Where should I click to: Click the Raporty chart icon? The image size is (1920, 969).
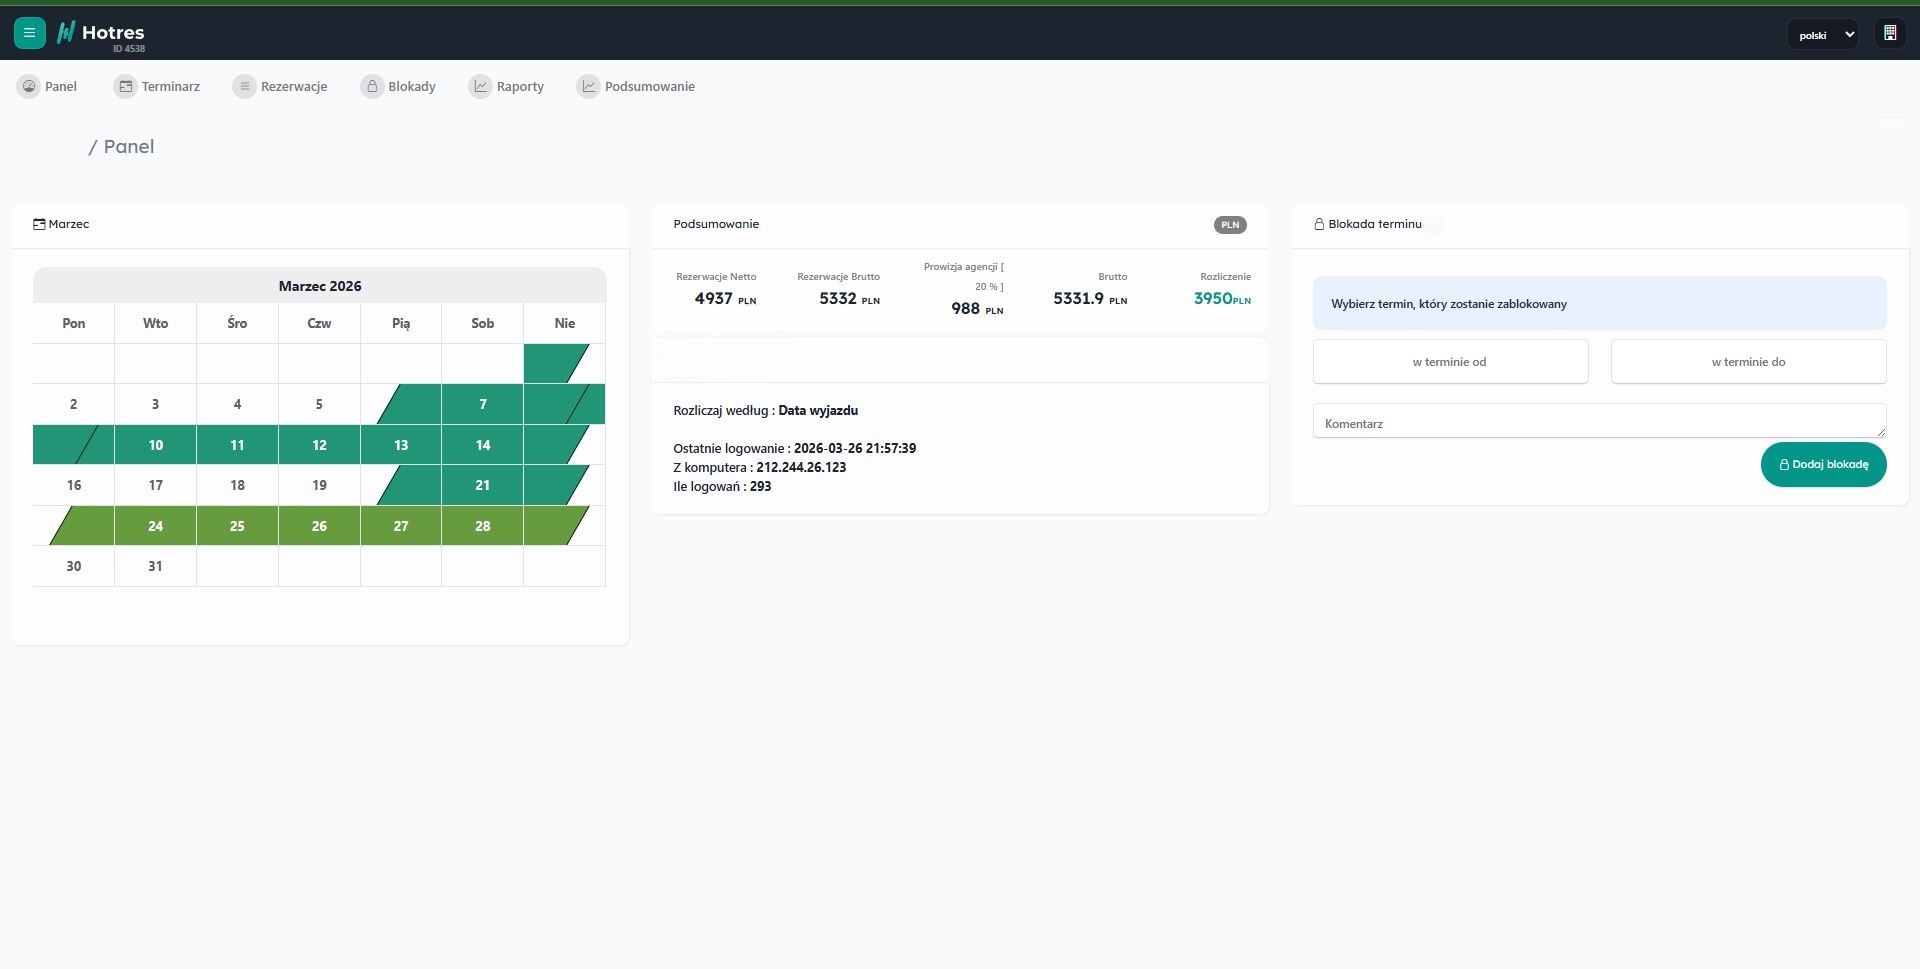480,87
